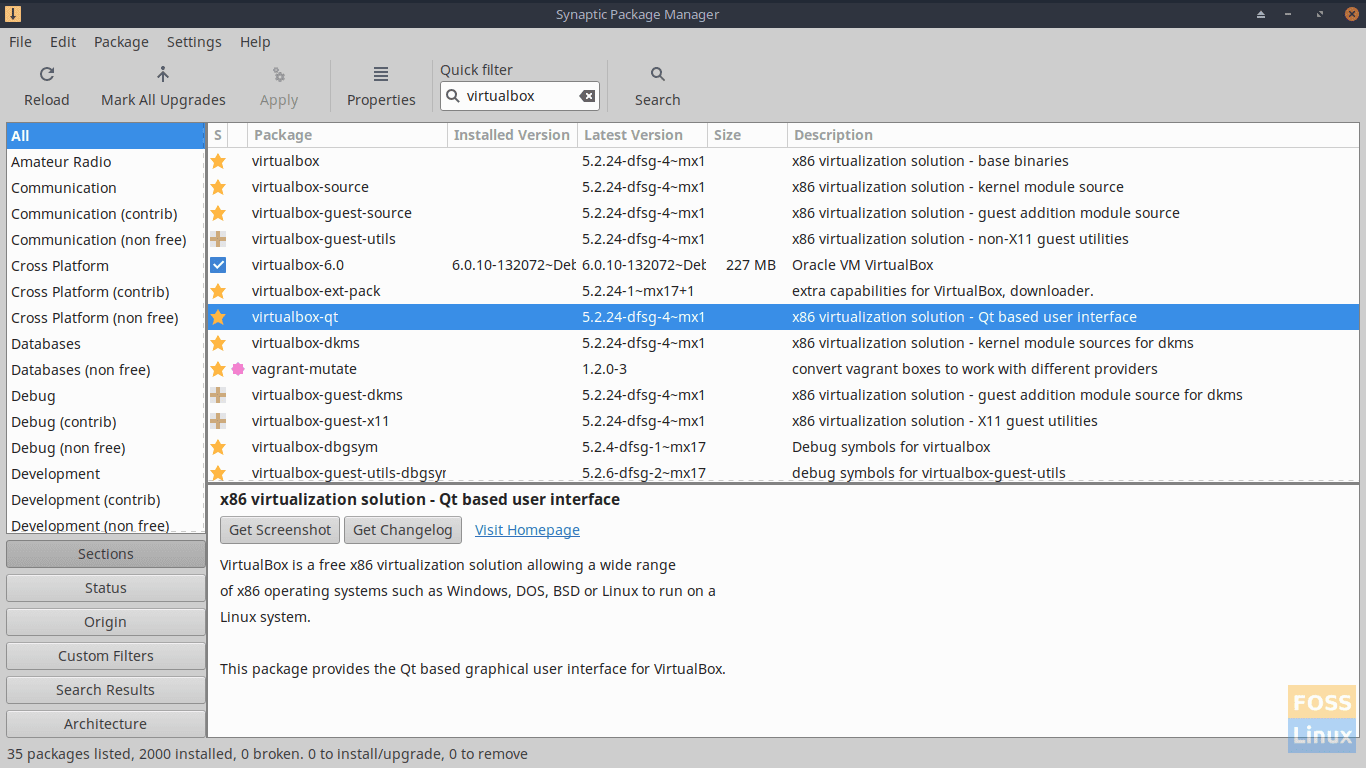Select the Development section
Screen dimensions: 1366x768
(x=105, y=474)
